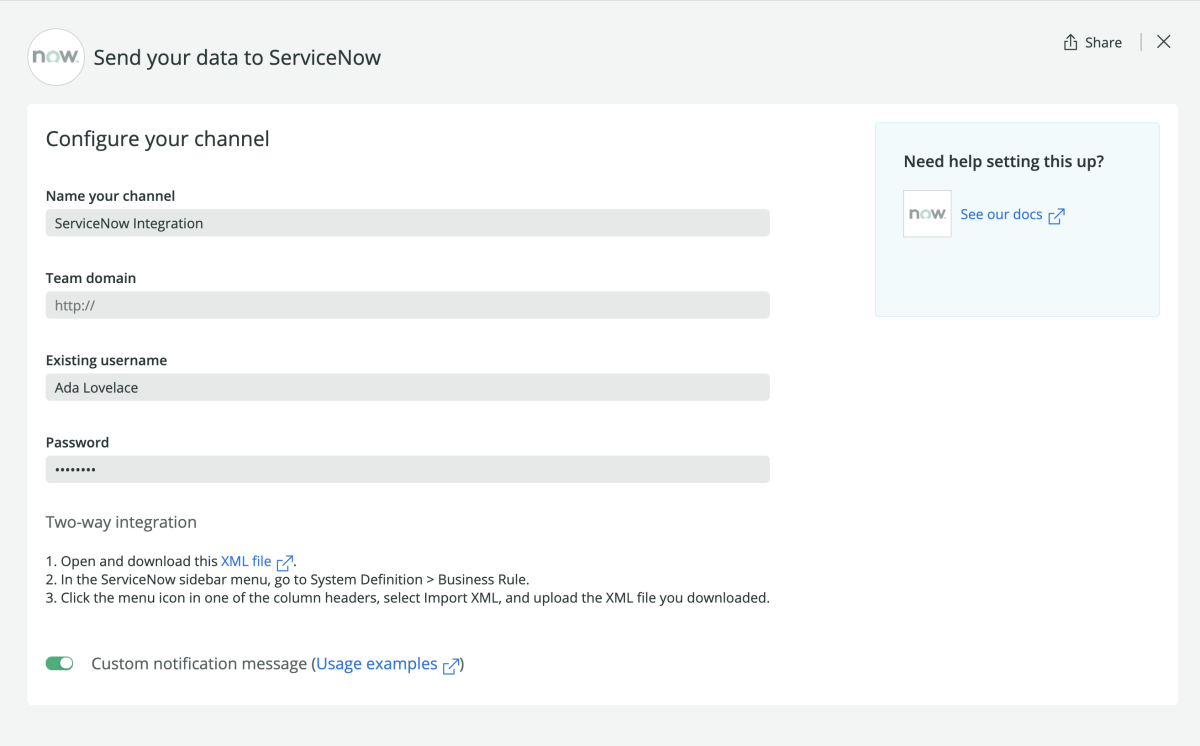Screen dimensions: 1200x746
Task: Open the See our docs link
Action: 1001,214
